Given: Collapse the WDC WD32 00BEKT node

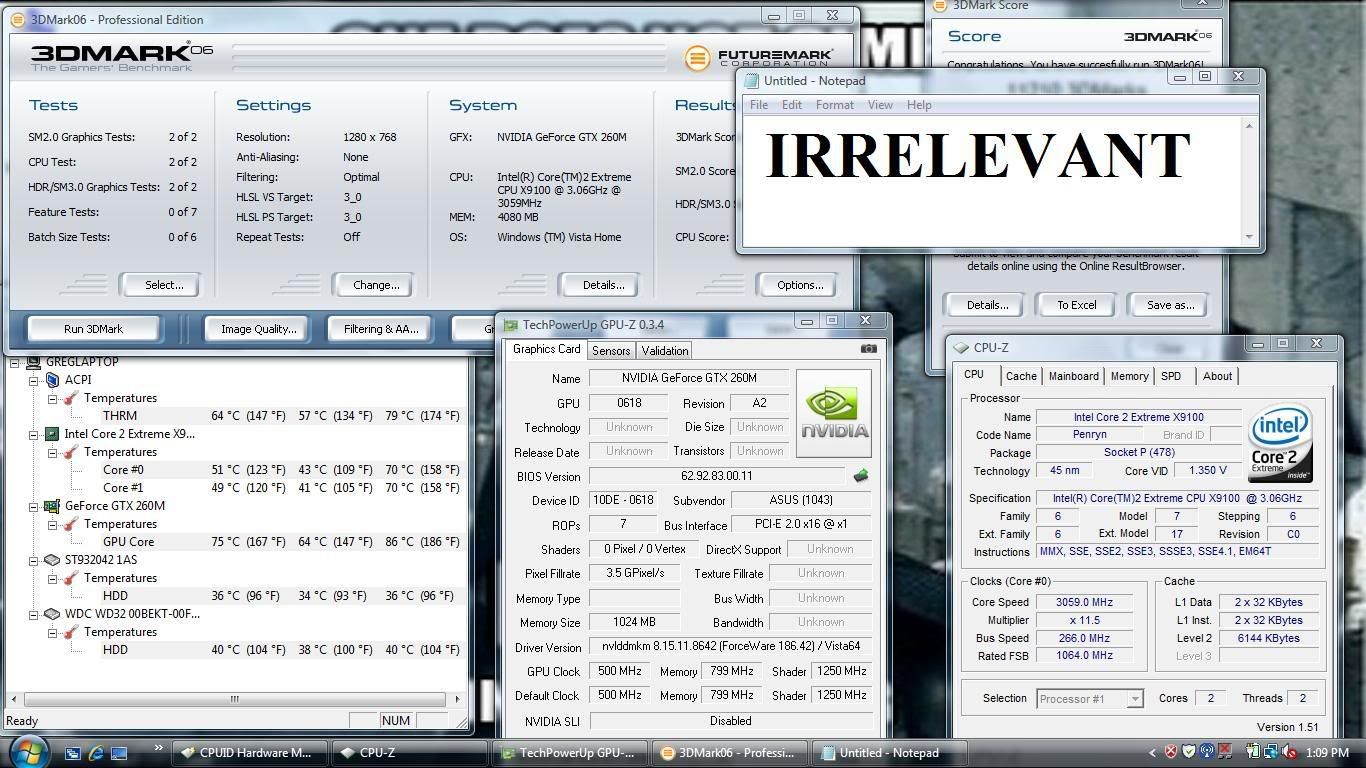Looking at the screenshot, I should [33, 614].
